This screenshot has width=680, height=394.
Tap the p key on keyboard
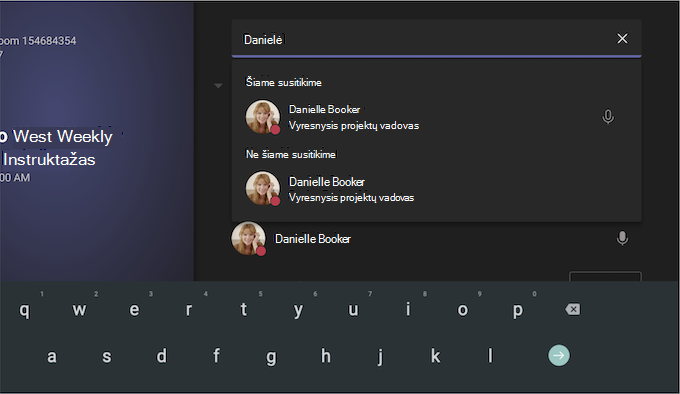point(517,310)
